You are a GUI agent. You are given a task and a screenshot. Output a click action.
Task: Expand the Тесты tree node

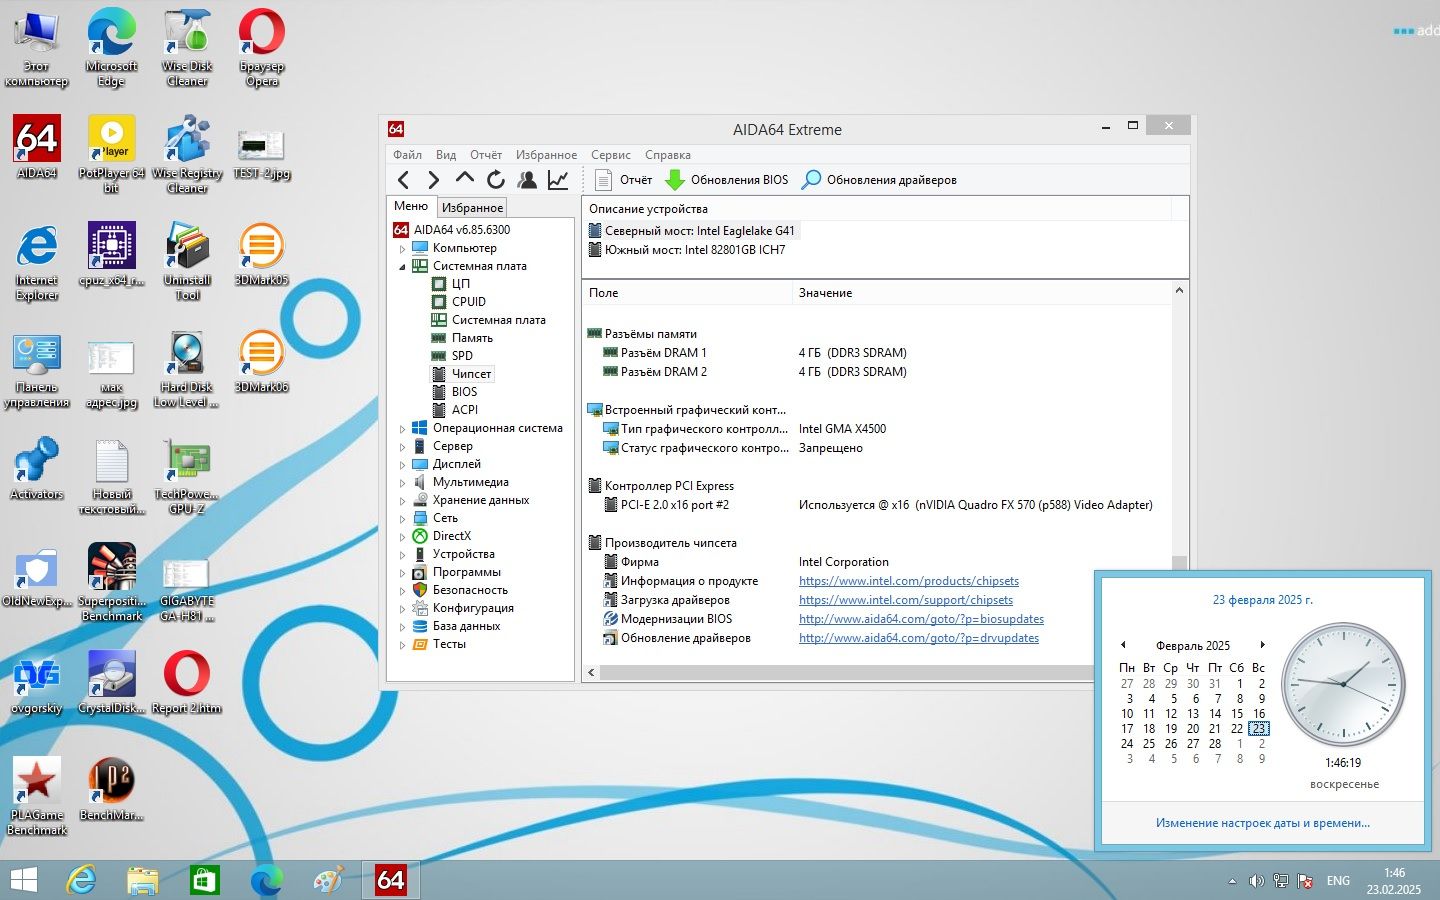(403, 645)
